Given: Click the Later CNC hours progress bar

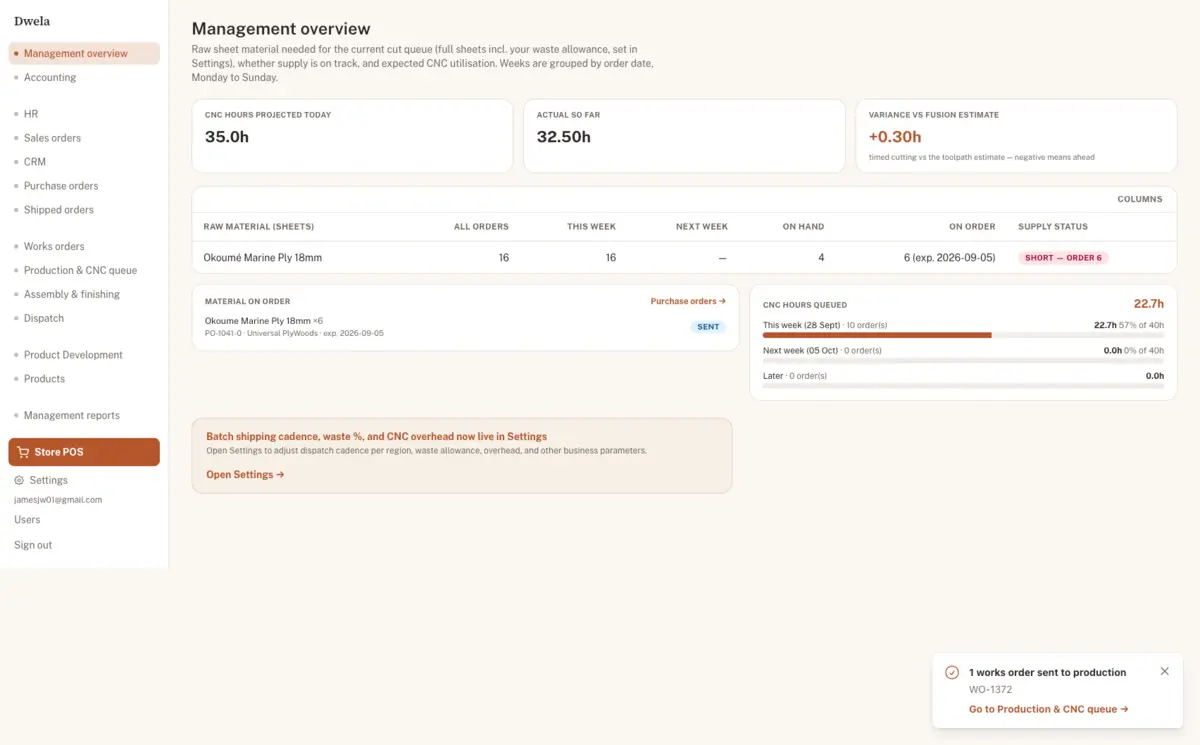Looking at the screenshot, I should (963, 386).
